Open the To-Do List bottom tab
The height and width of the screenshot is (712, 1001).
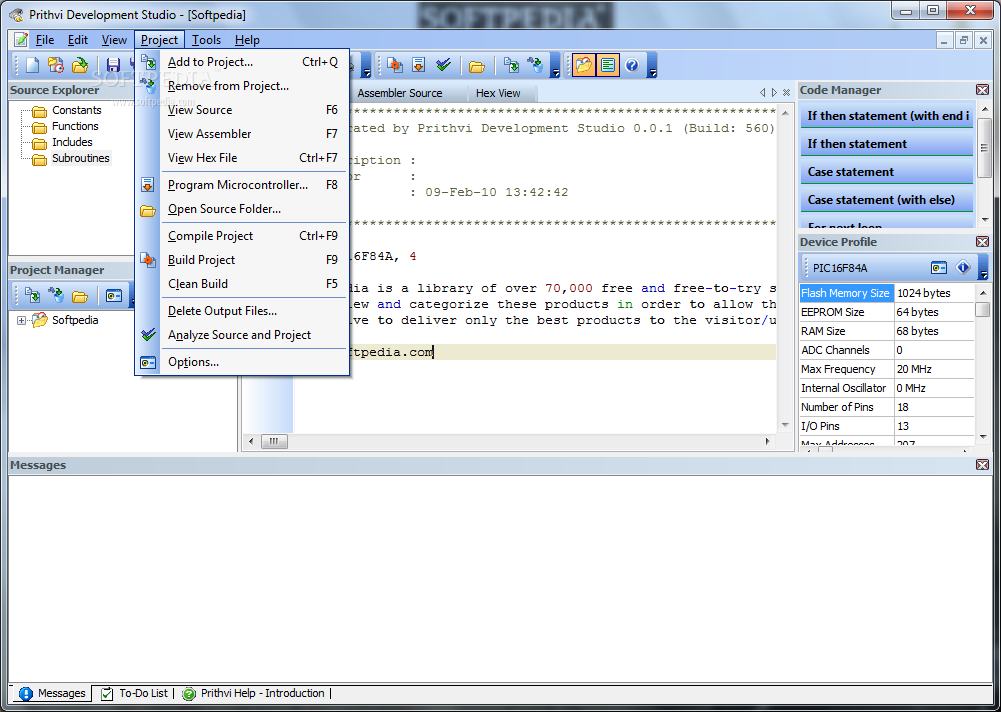(135, 693)
